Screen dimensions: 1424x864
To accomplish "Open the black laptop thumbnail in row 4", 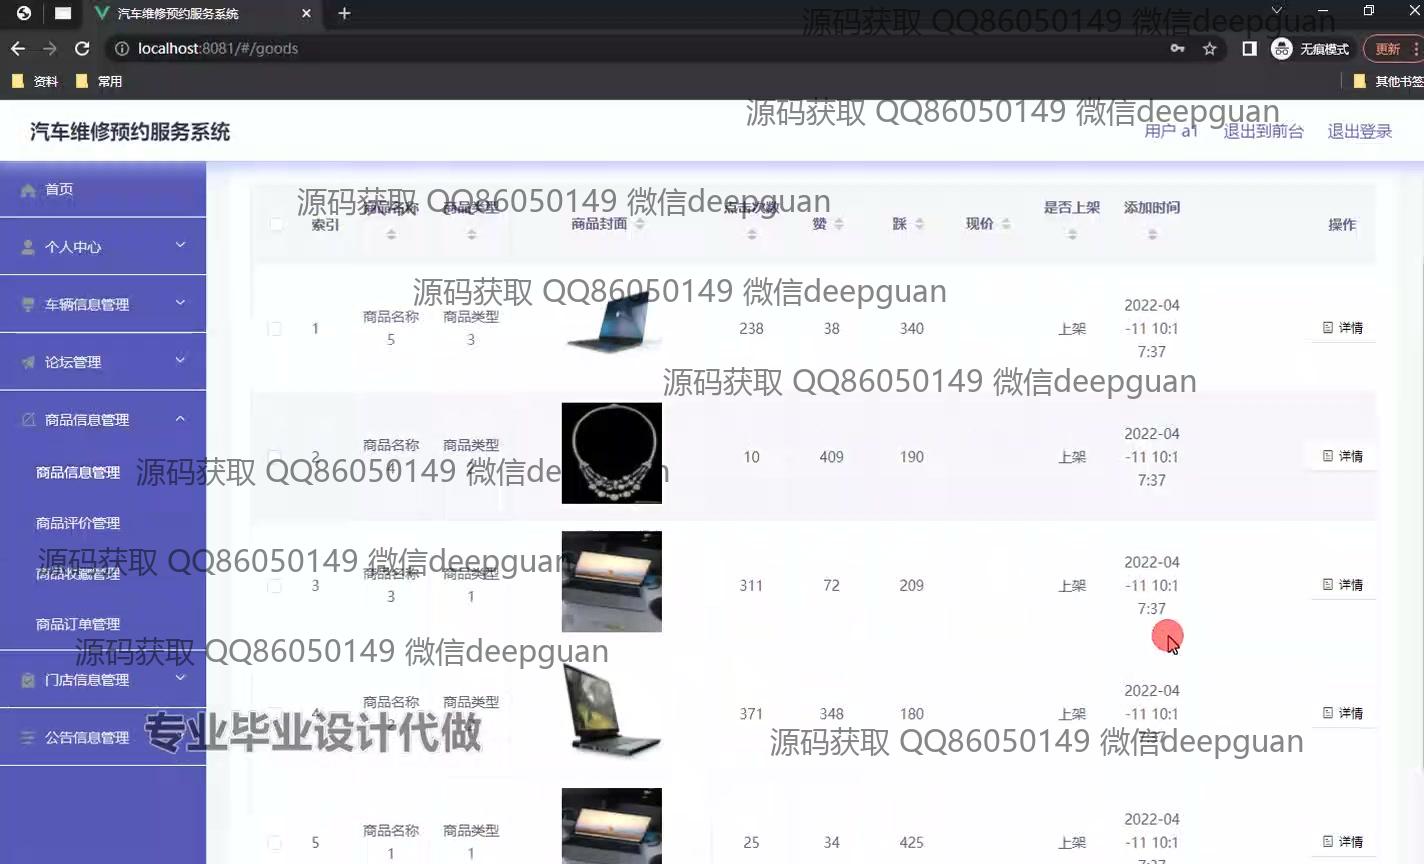I will click(x=612, y=710).
